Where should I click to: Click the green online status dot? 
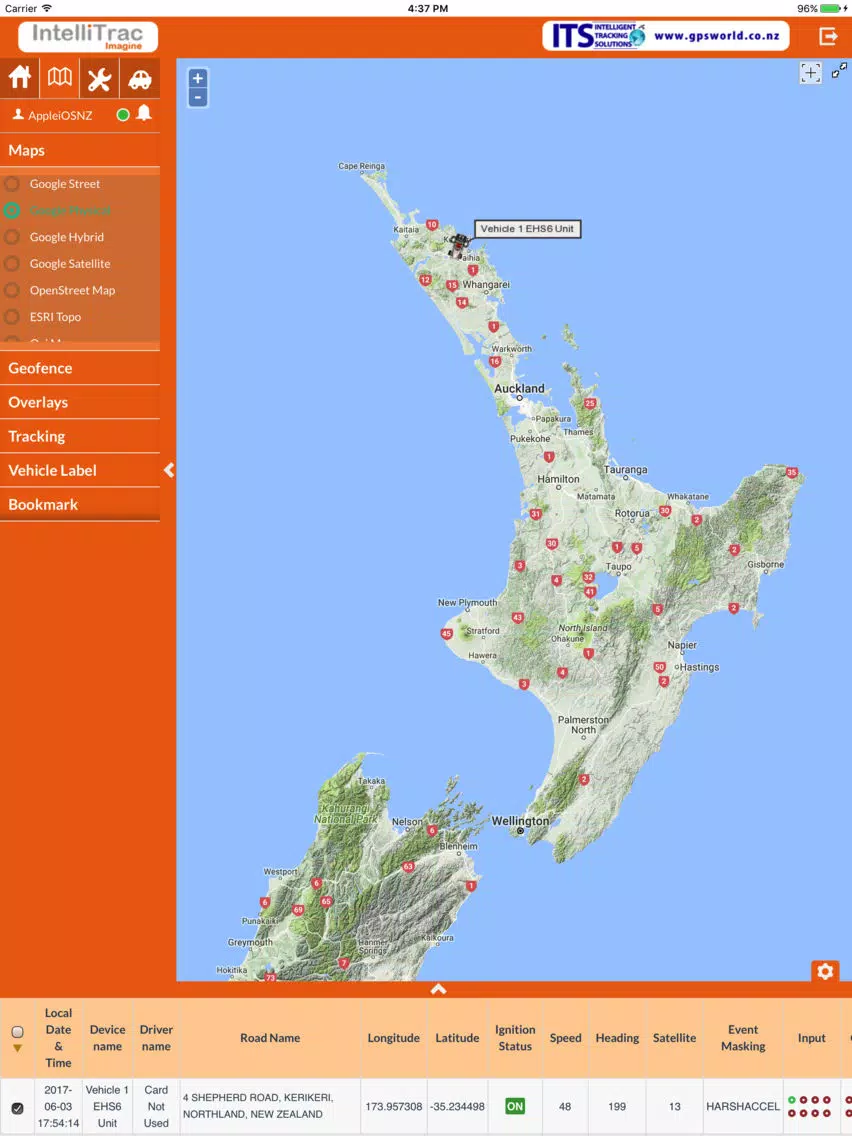tap(123, 114)
